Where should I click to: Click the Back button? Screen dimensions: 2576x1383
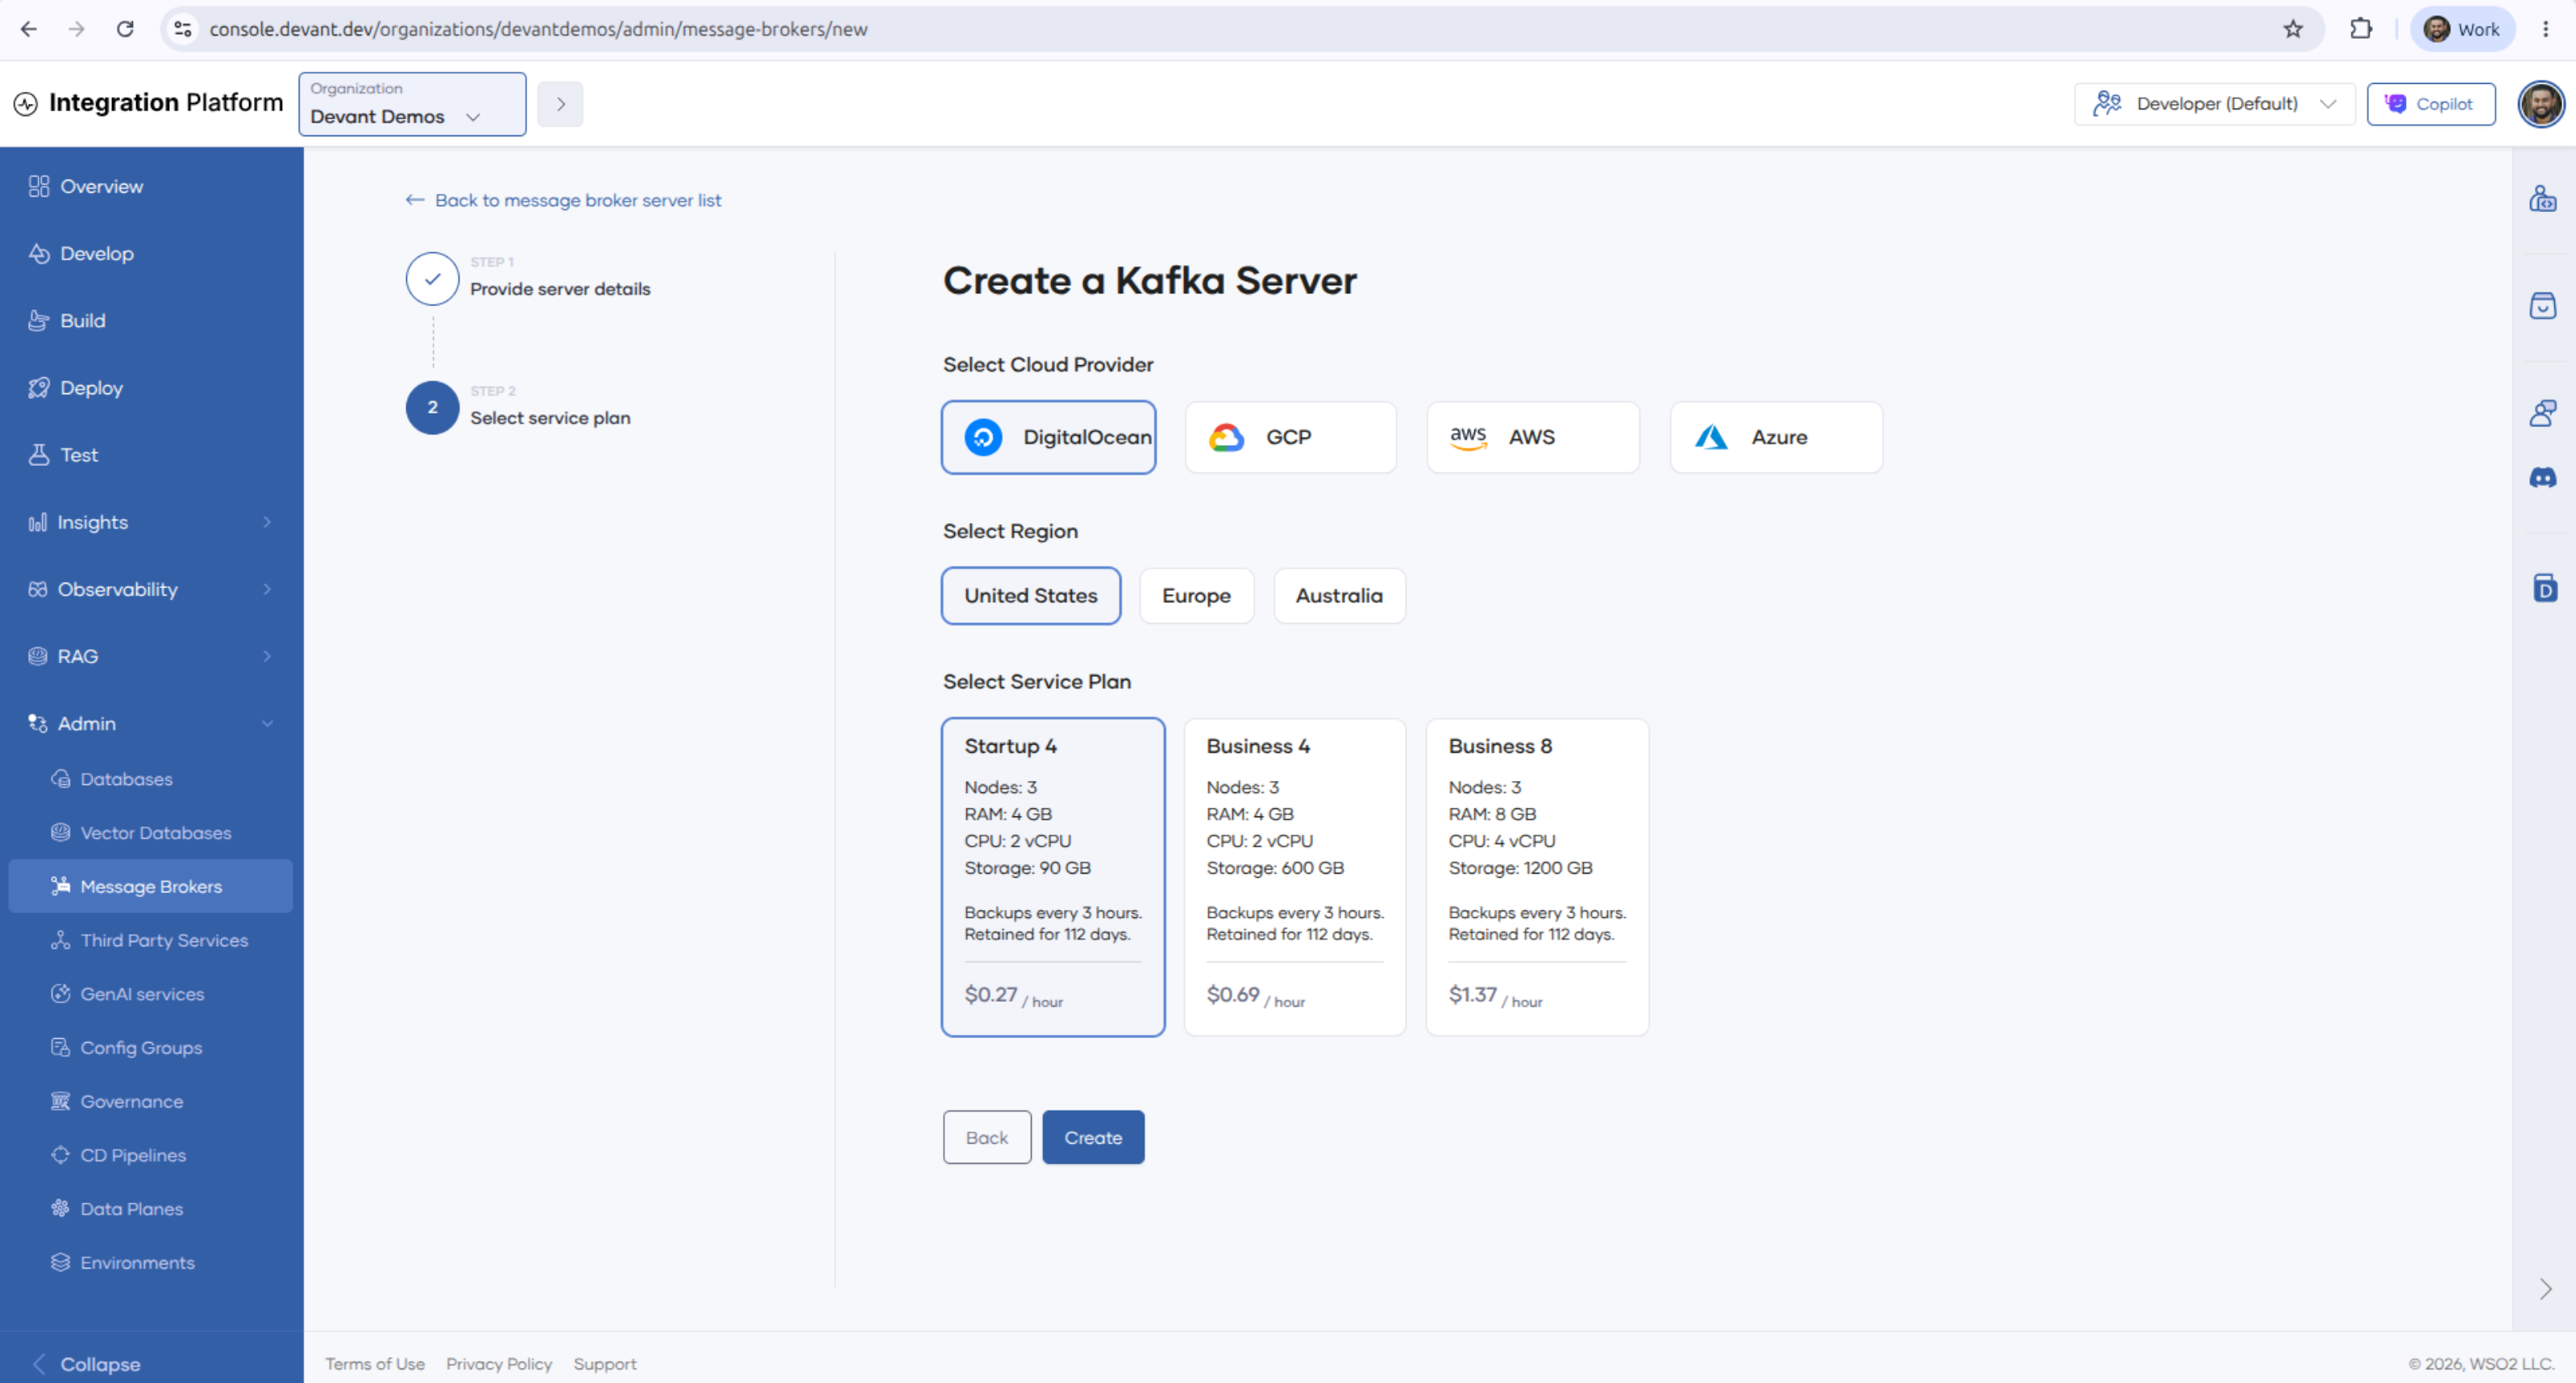(x=987, y=1137)
